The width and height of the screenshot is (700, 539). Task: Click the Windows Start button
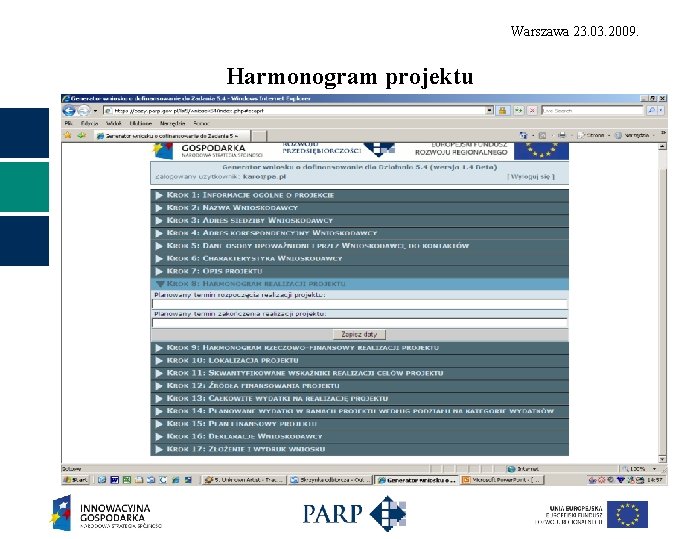coord(76,480)
